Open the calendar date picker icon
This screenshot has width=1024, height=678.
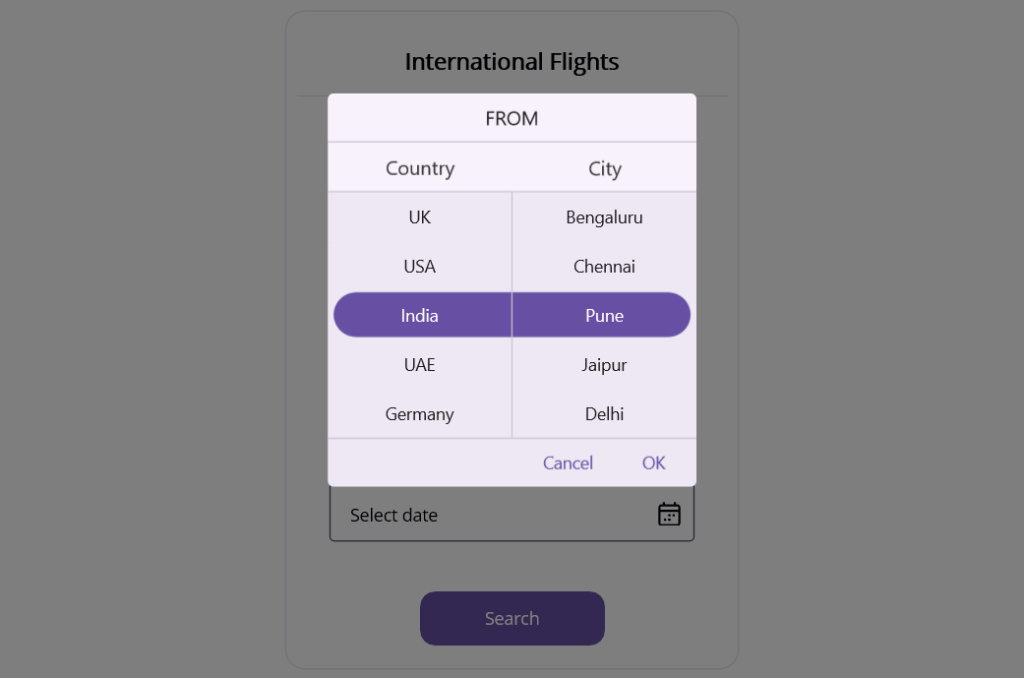tap(668, 512)
